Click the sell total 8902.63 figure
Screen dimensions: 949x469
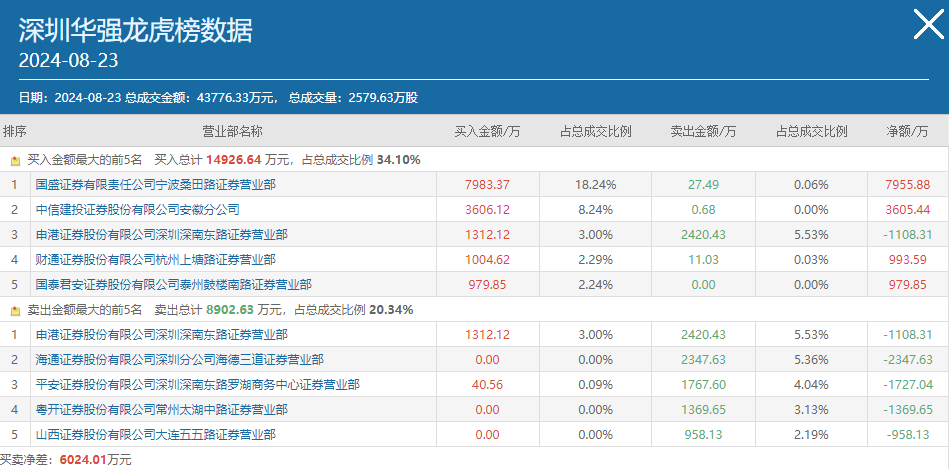click(x=229, y=310)
